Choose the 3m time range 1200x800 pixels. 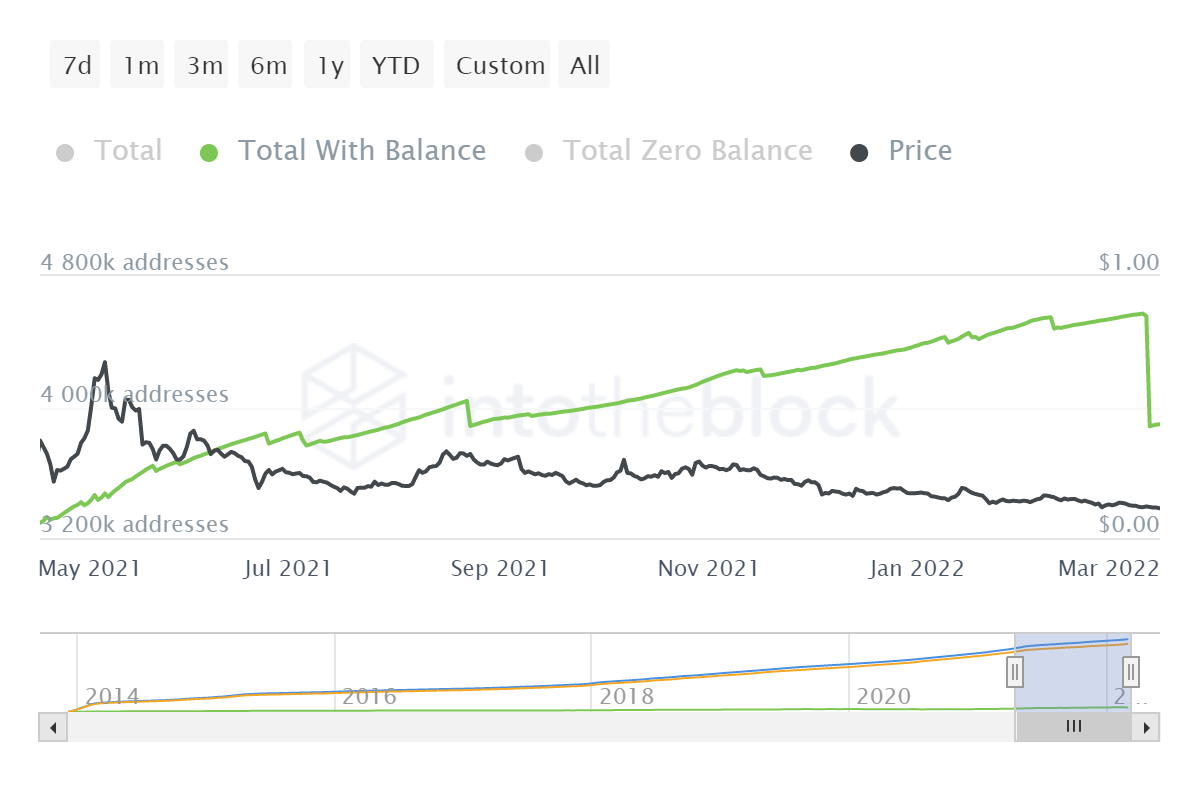[x=204, y=66]
